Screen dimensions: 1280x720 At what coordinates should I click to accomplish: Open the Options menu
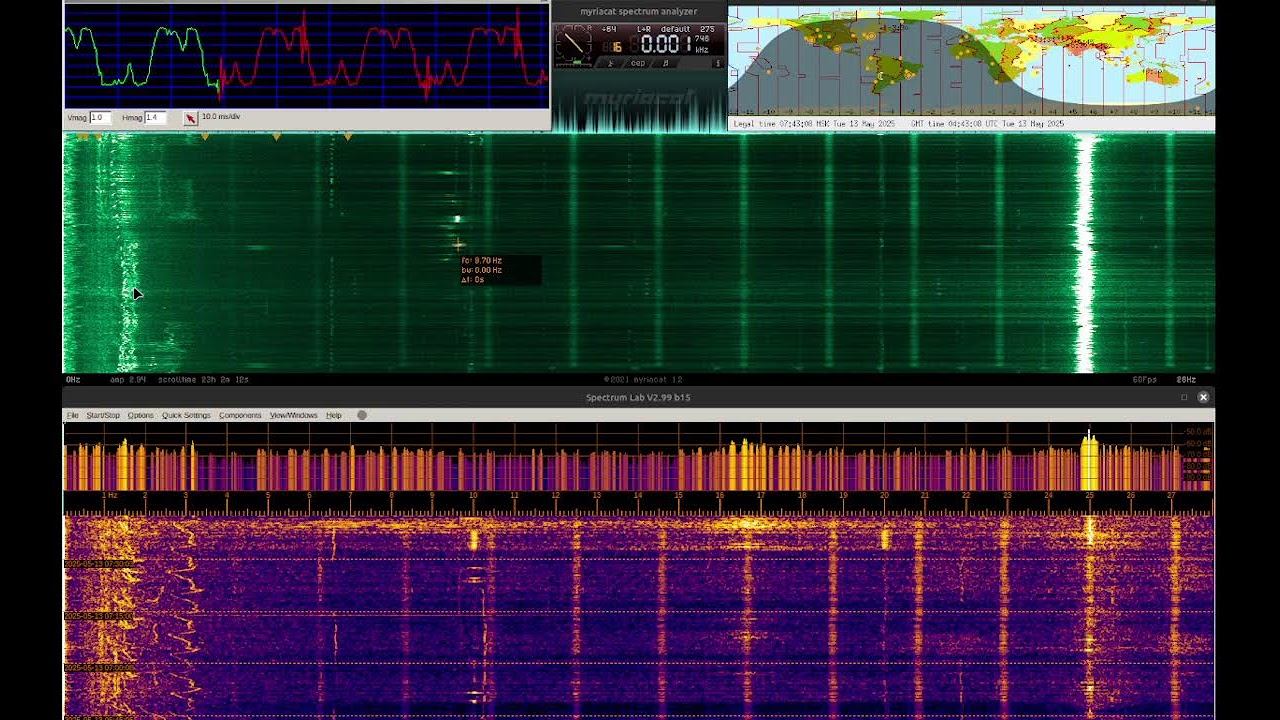pos(141,415)
